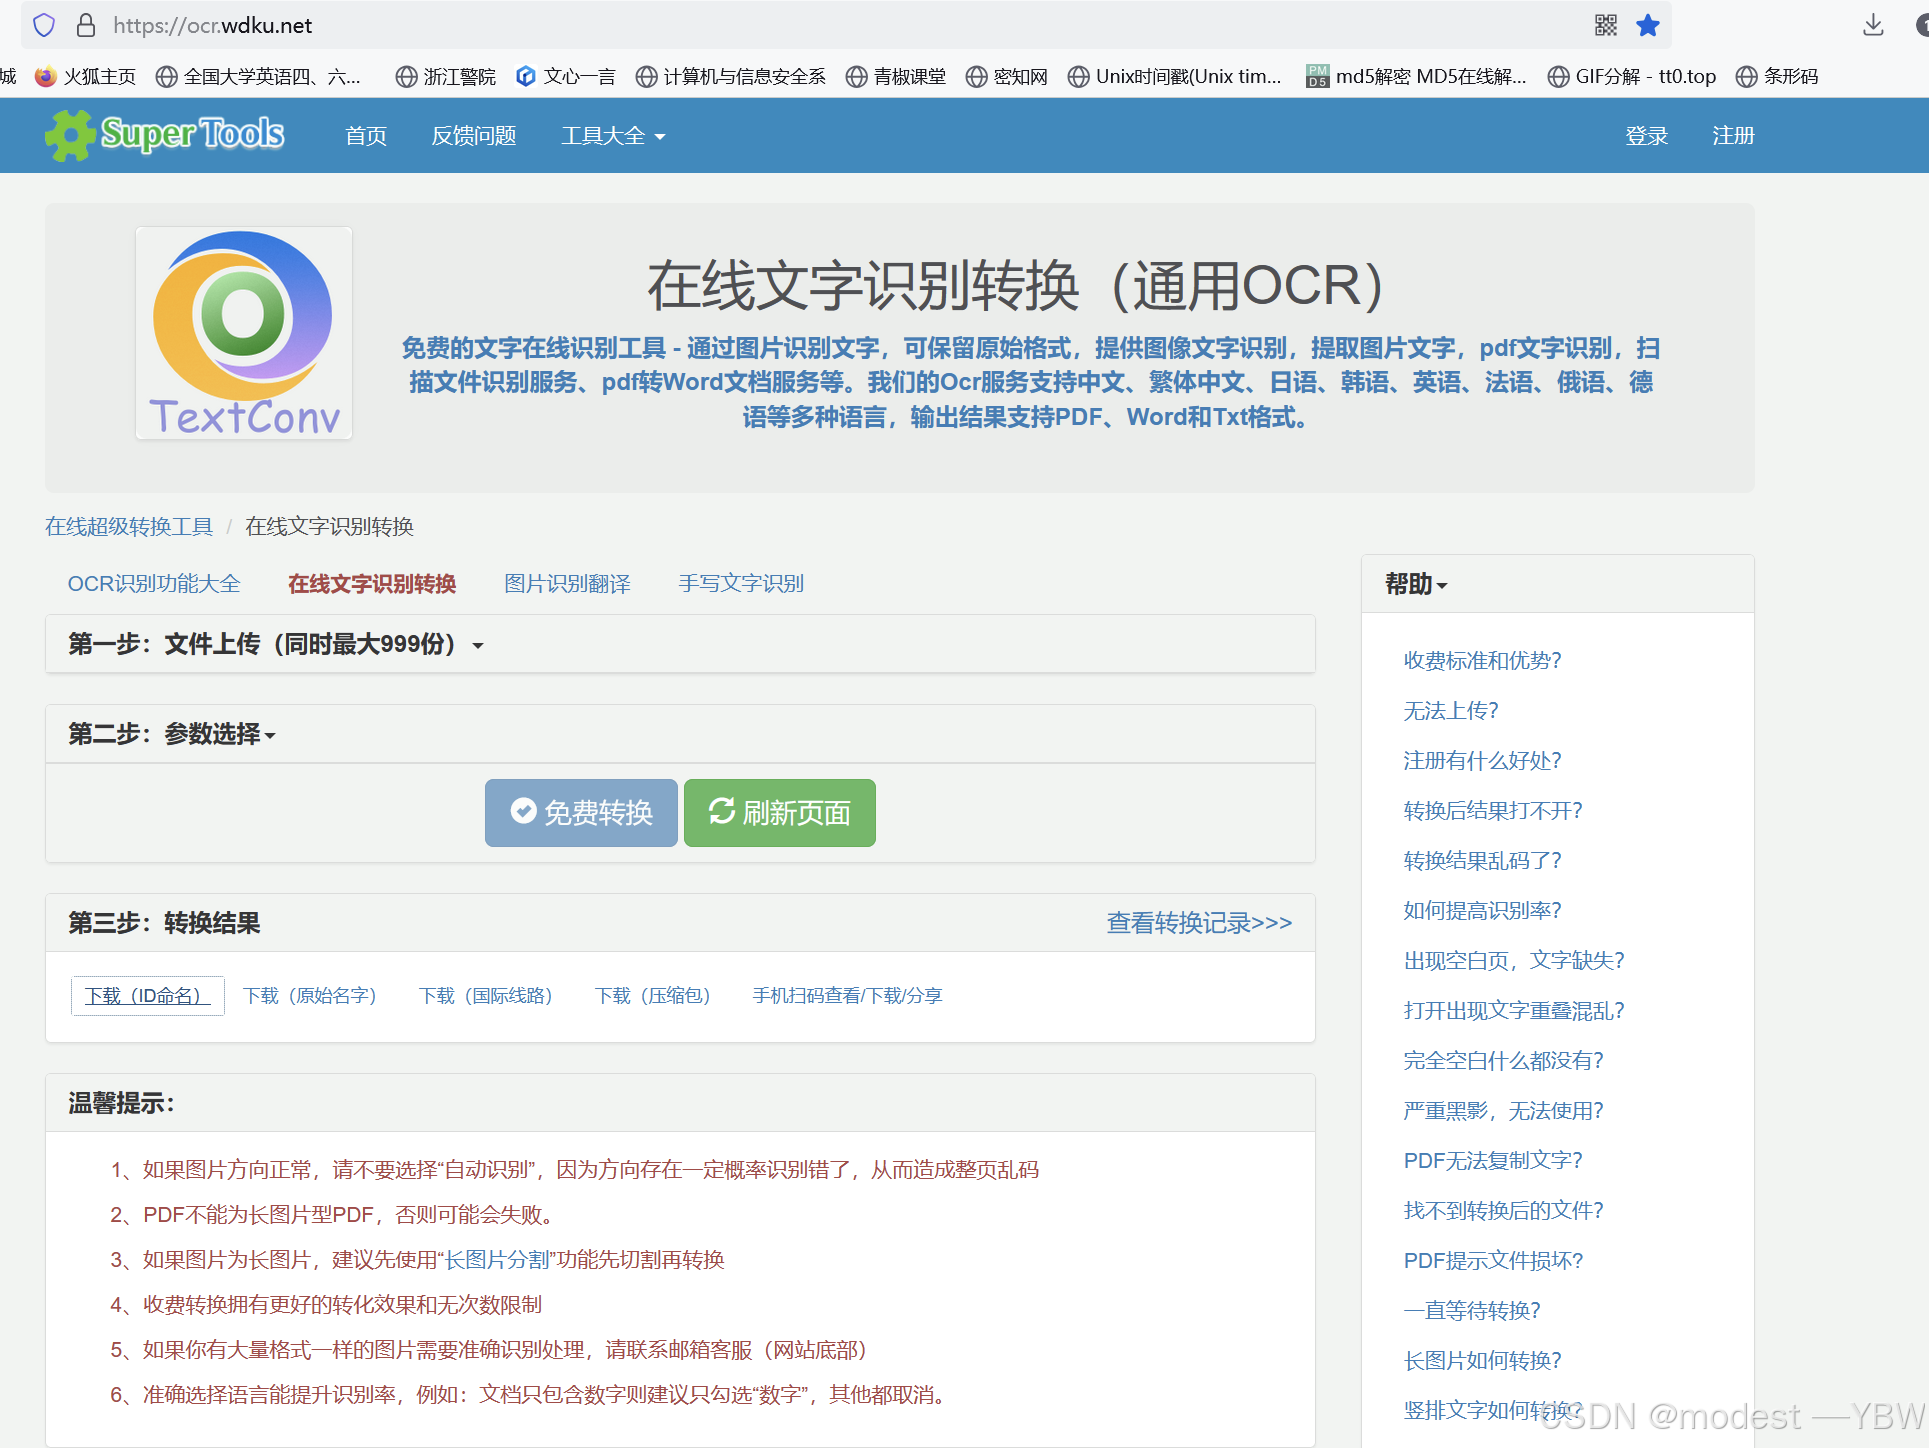Open 青椒课堂 bookmark

pos(896,77)
